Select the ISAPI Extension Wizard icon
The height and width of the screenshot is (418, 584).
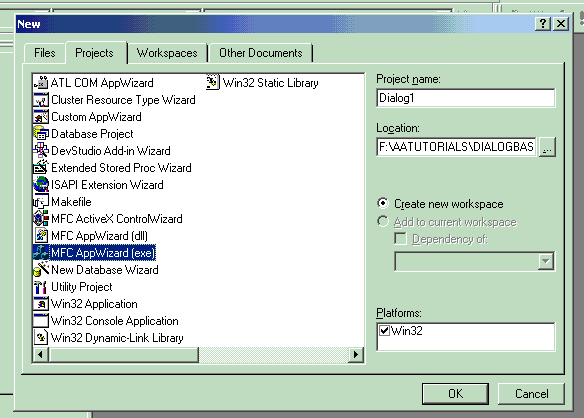coord(41,185)
